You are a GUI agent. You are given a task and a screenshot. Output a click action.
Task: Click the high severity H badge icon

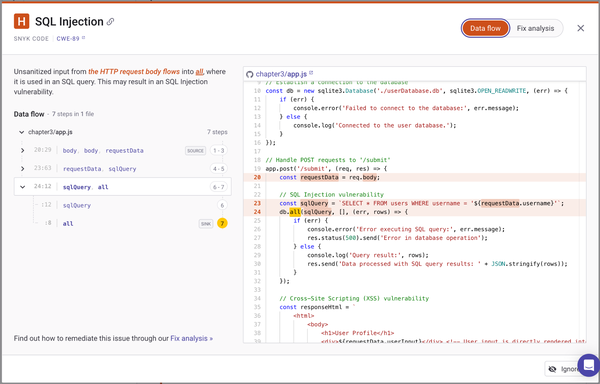(x=21, y=21)
